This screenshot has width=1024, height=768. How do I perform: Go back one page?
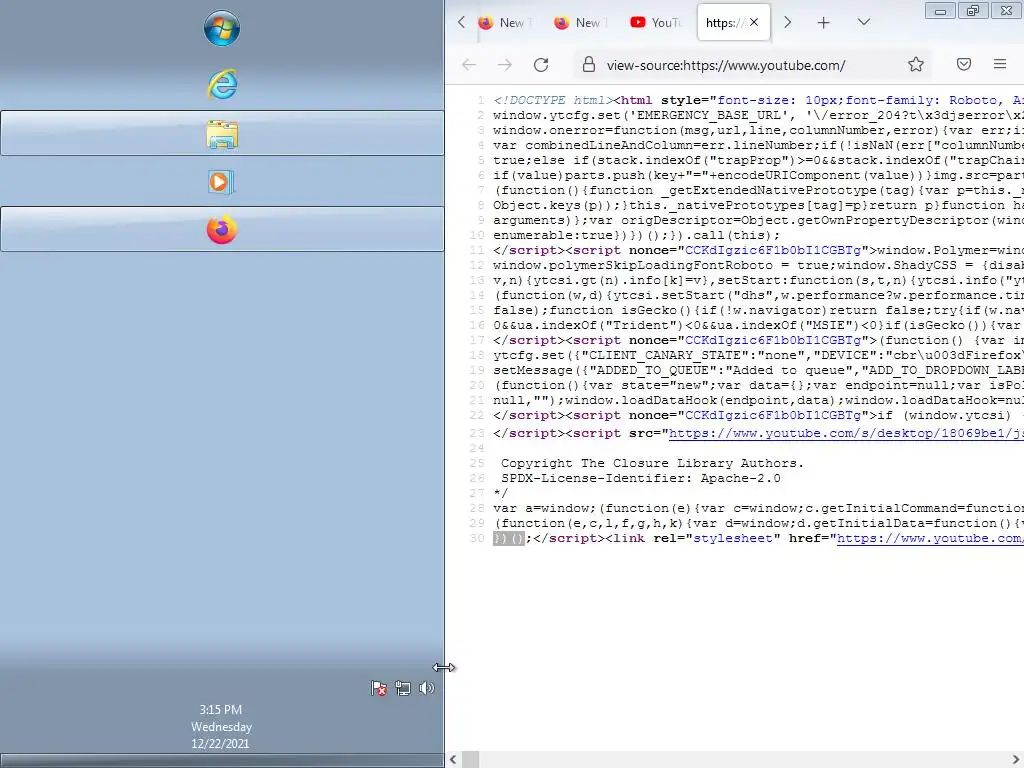click(x=469, y=65)
